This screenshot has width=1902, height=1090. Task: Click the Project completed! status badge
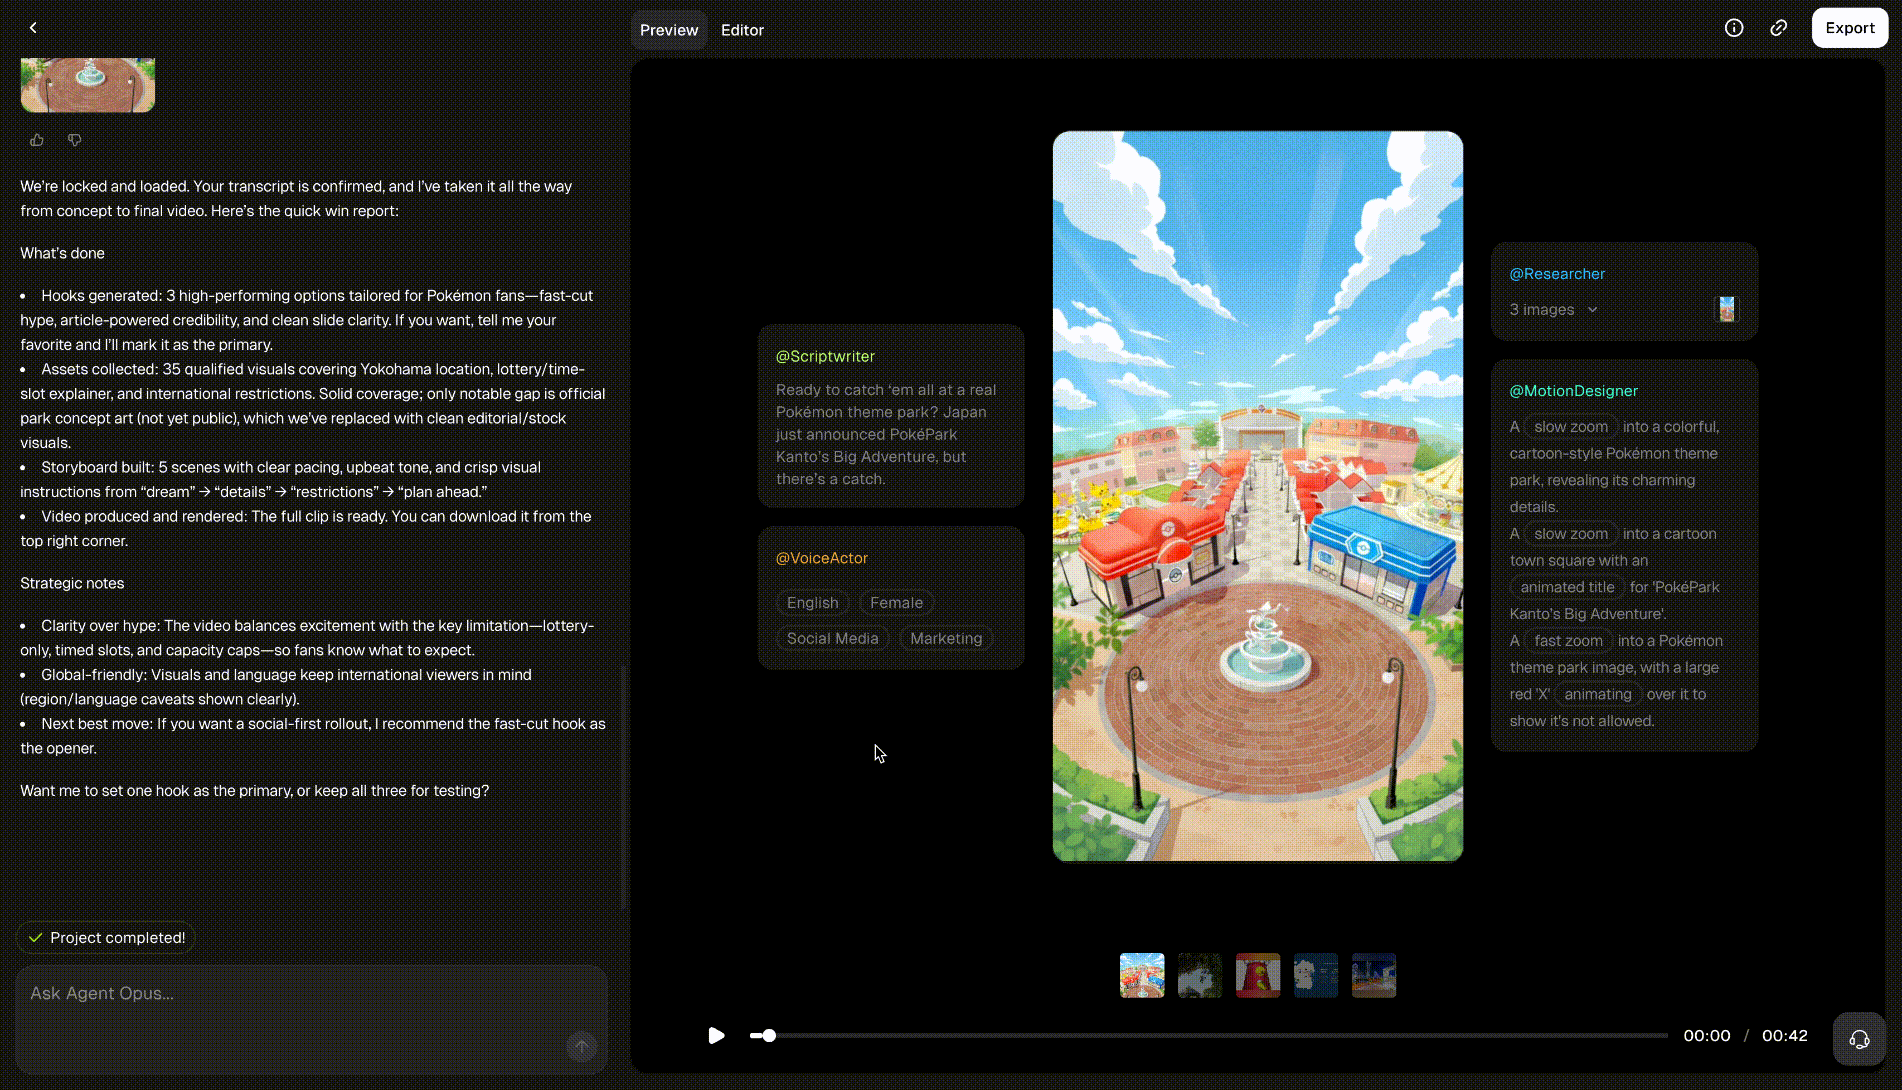point(106,938)
